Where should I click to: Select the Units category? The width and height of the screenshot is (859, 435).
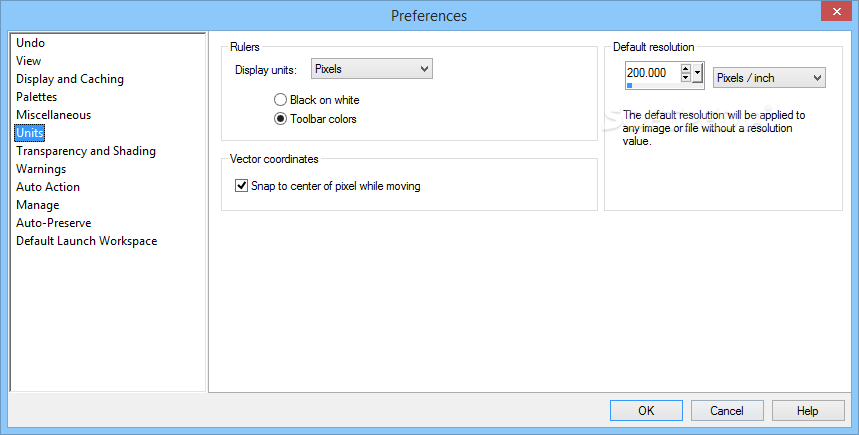(30, 133)
